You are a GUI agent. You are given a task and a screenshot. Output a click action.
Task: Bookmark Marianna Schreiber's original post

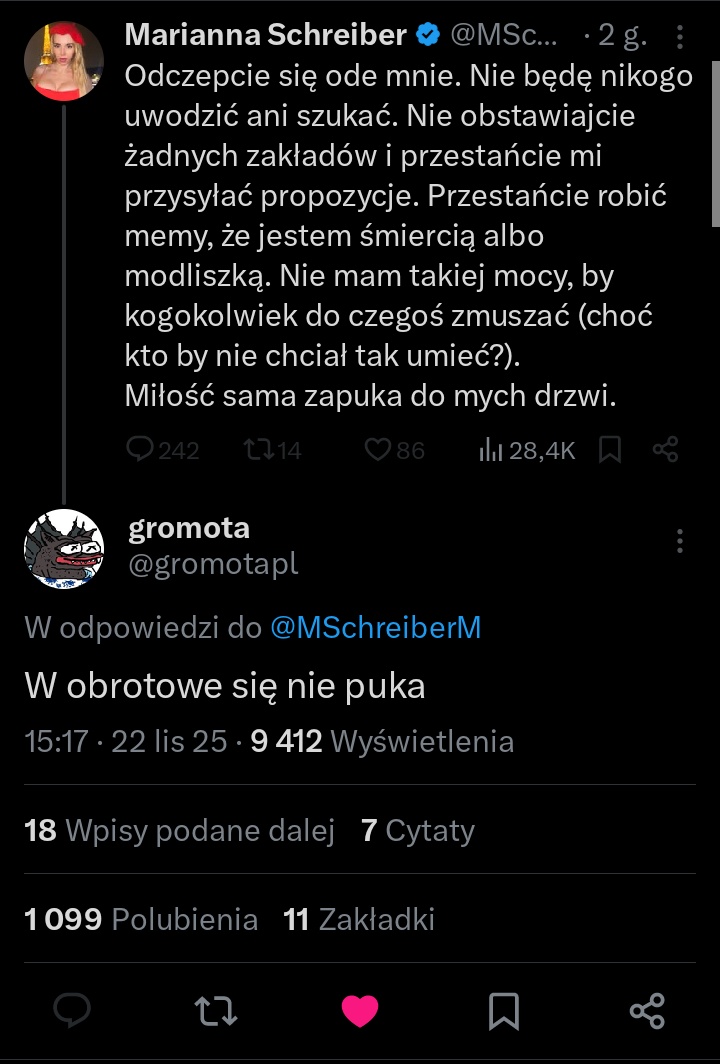(610, 450)
